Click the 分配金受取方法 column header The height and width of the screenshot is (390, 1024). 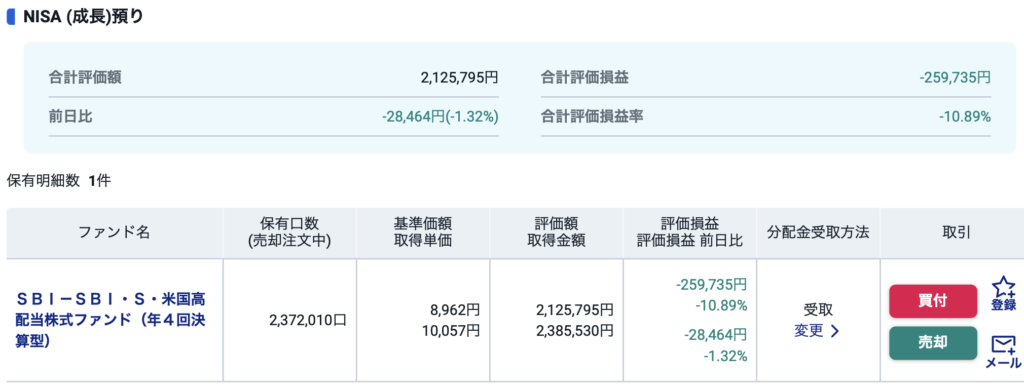tap(818, 232)
